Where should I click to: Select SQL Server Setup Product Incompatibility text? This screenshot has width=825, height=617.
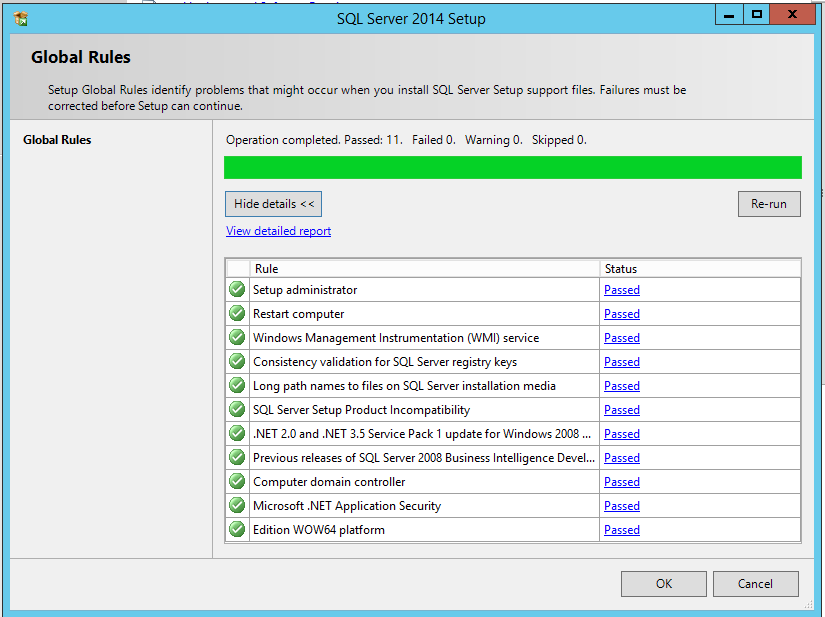[361, 410]
